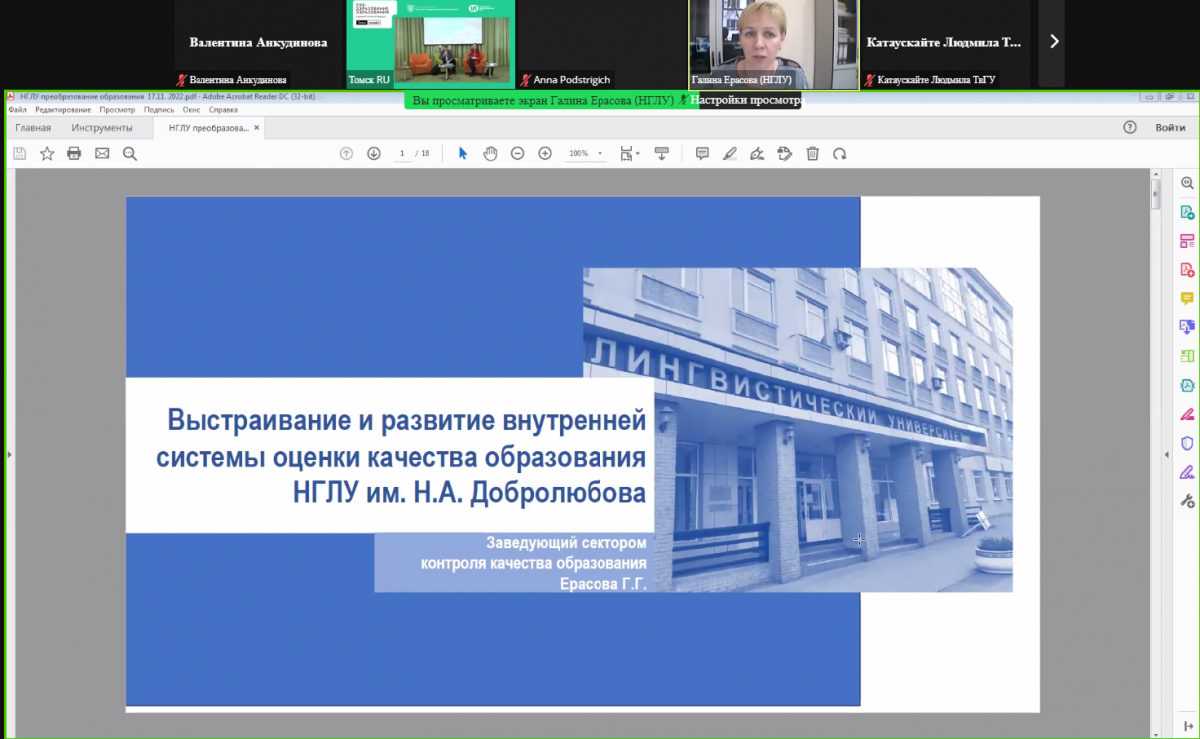This screenshot has height=739, width=1200.
Task: Add a sticky note comment
Action: 702,153
